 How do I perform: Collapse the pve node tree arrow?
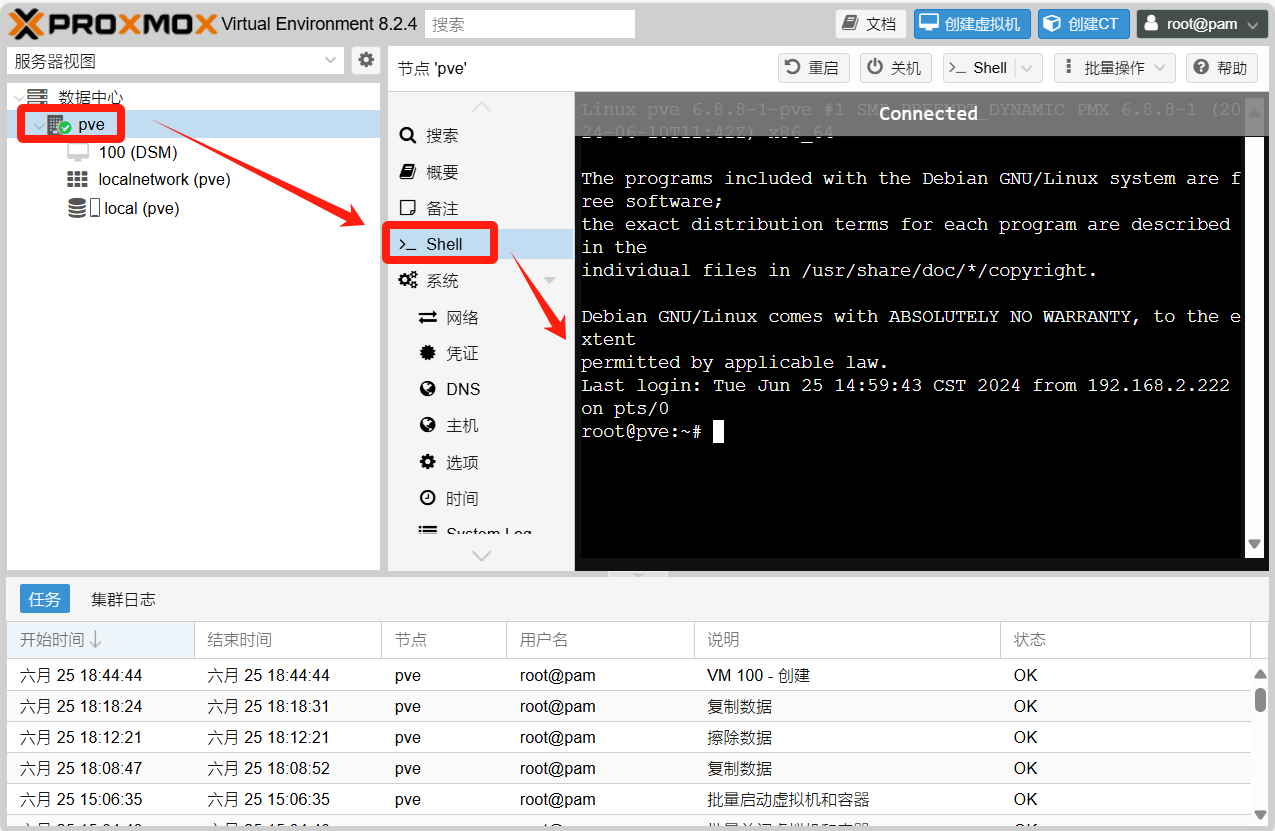point(38,126)
